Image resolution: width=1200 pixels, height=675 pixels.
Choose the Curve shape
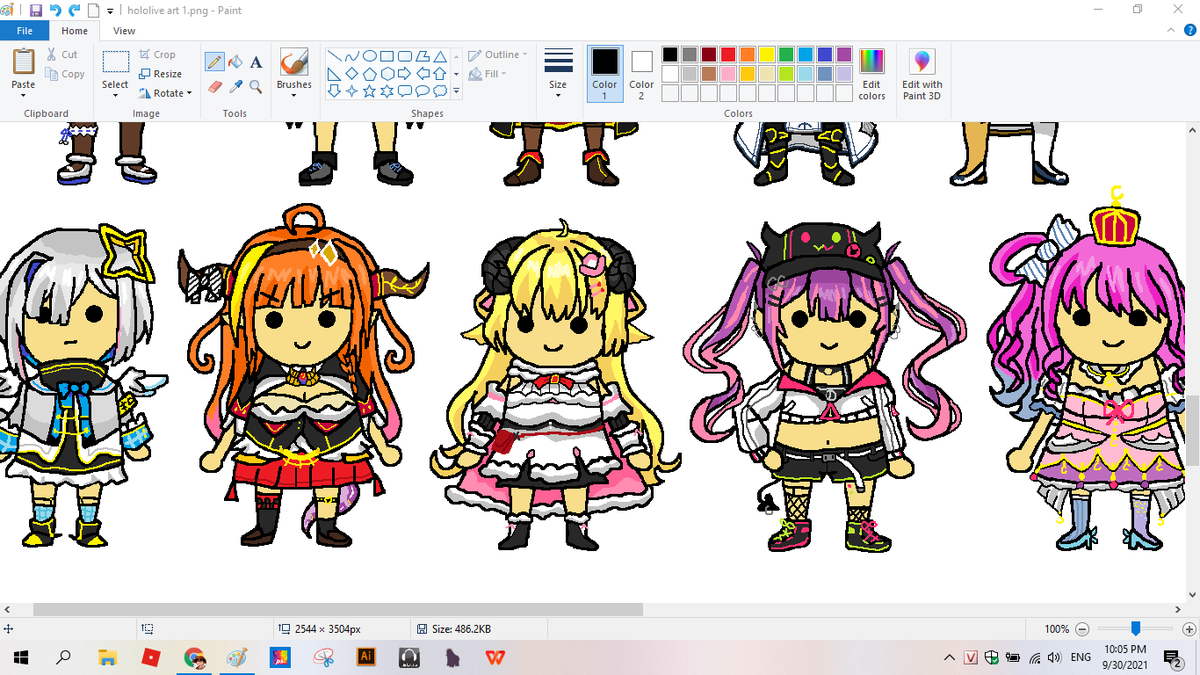coord(353,55)
